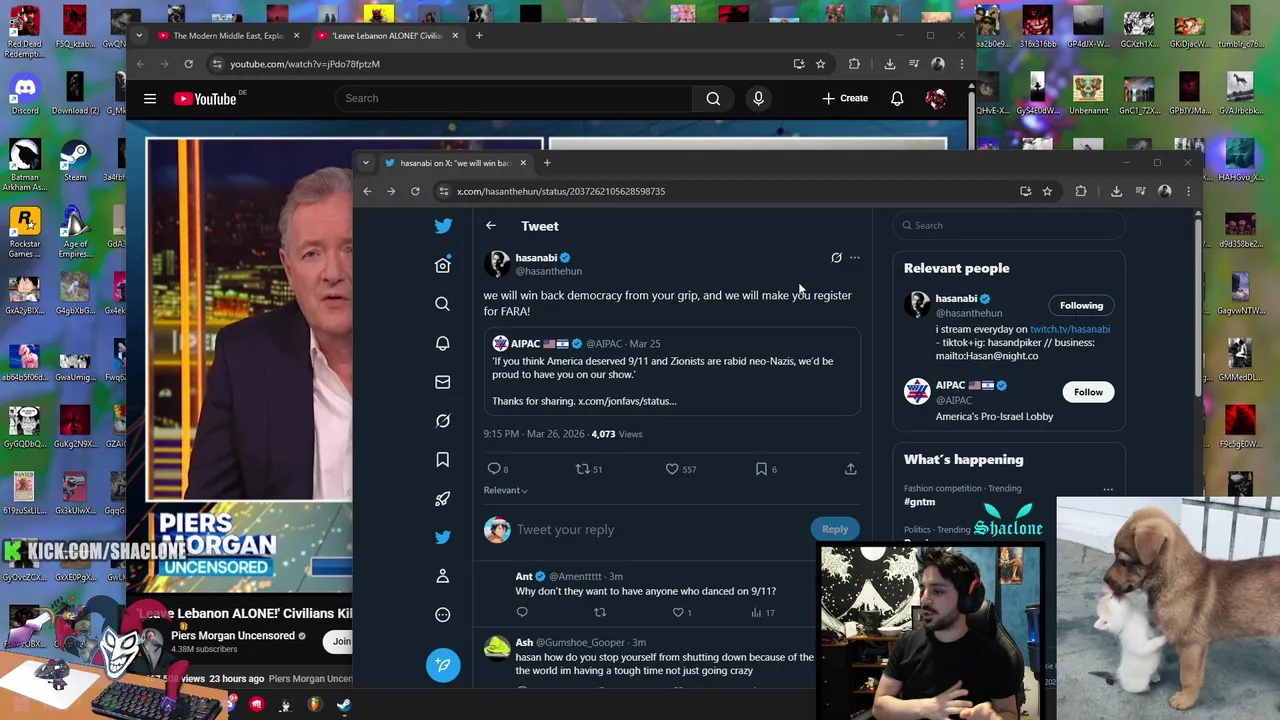
Task: Open Steam desktop shortcut
Action: click(x=75, y=161)
